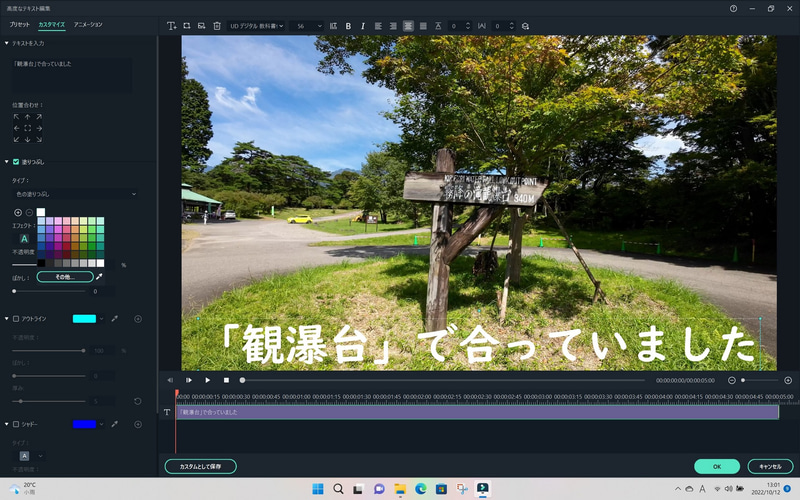The height and width of the screenshot is (500, 800).
Task: Zoom out the timeline with minus icon
Action: point(732,381)
